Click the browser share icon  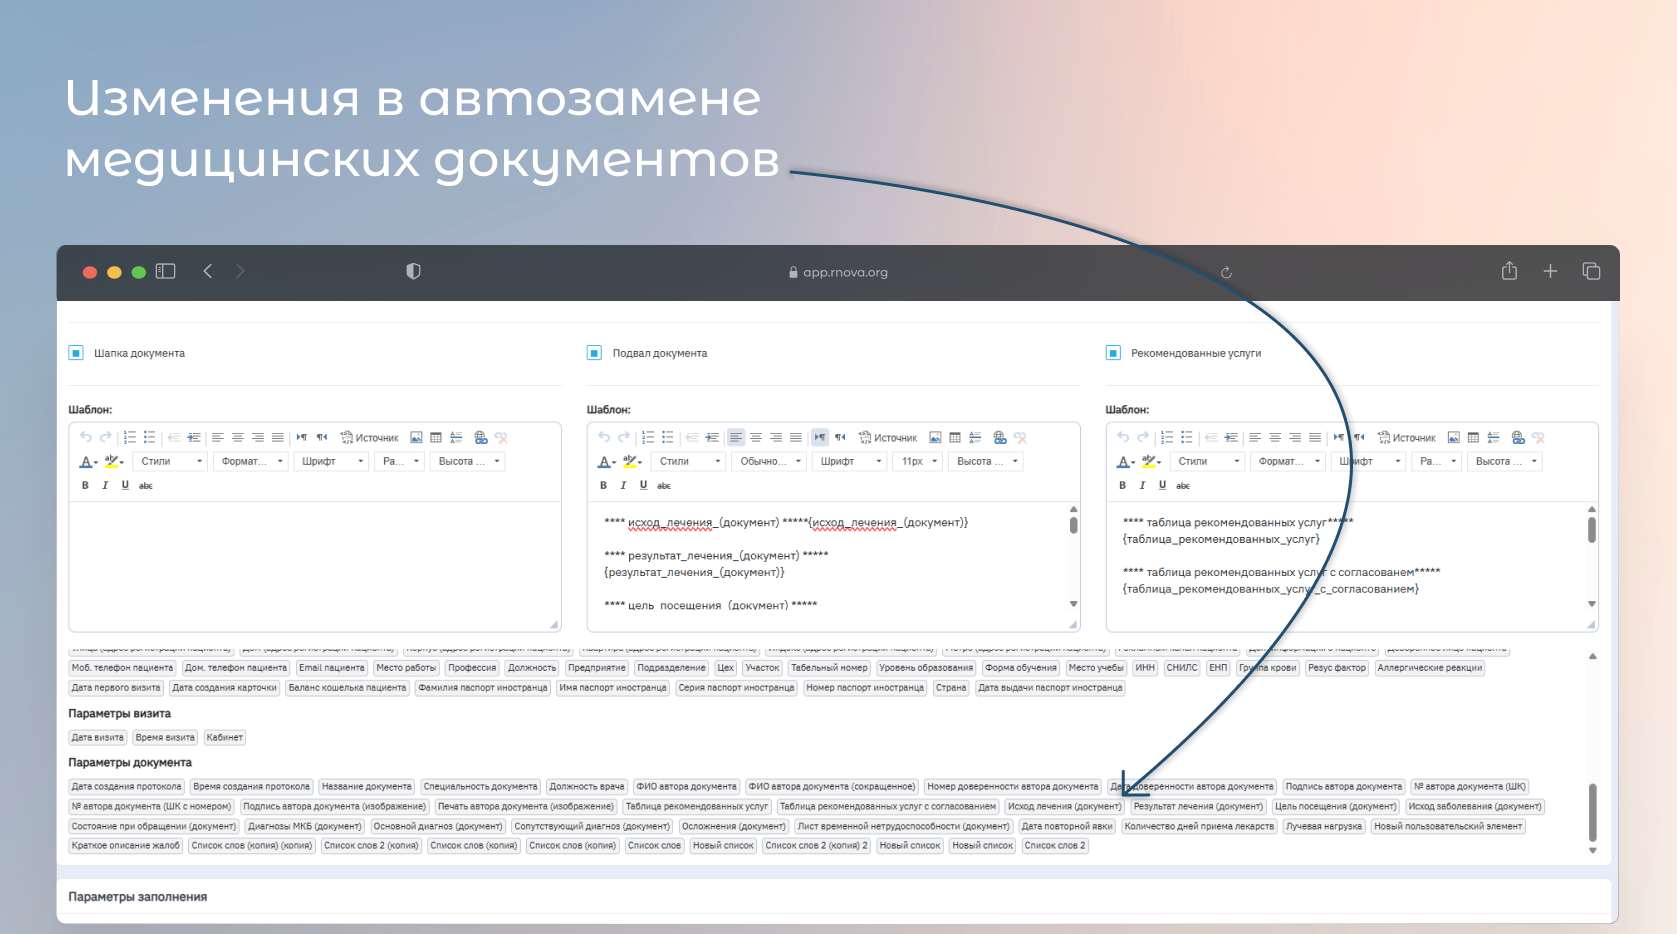(1509, 271)
